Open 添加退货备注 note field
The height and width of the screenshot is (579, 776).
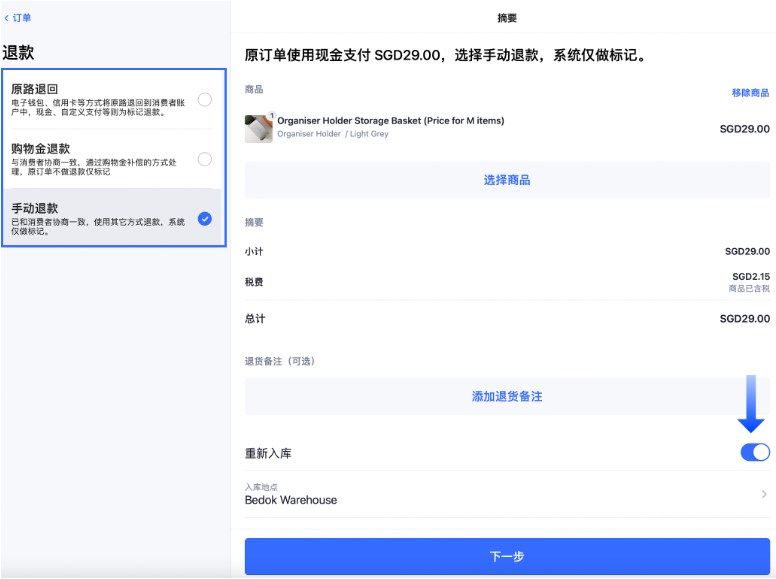[x=507, y=397]
